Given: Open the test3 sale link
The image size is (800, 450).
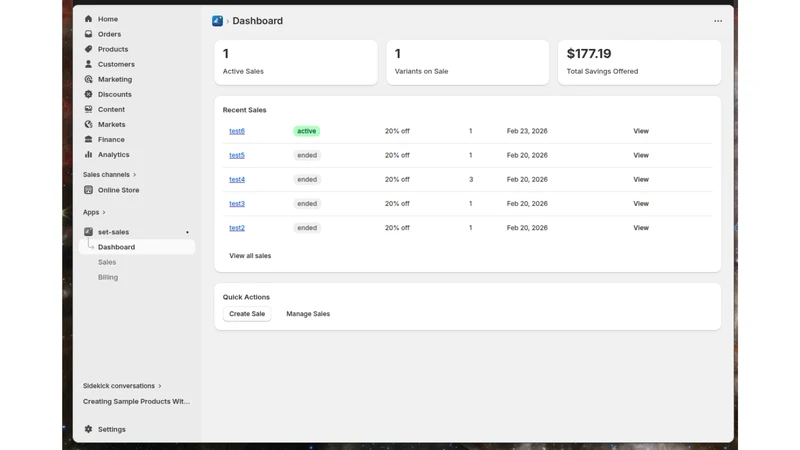Looking at the screenshot, I should [x=237, y=204].
